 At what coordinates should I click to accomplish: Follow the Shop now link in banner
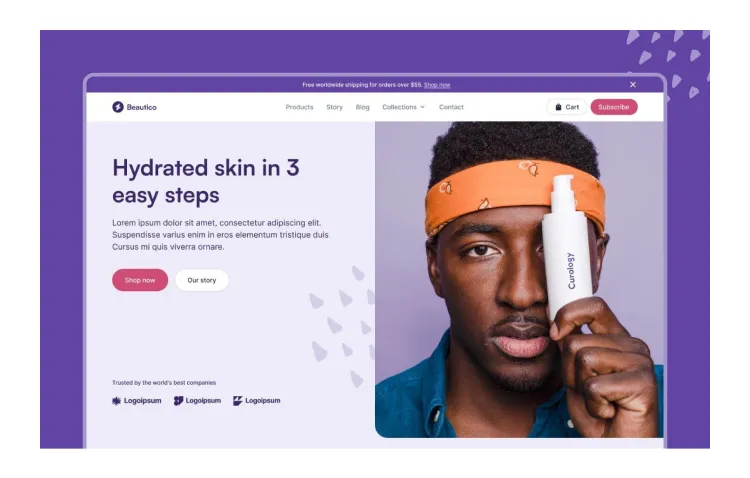point(437,85)
